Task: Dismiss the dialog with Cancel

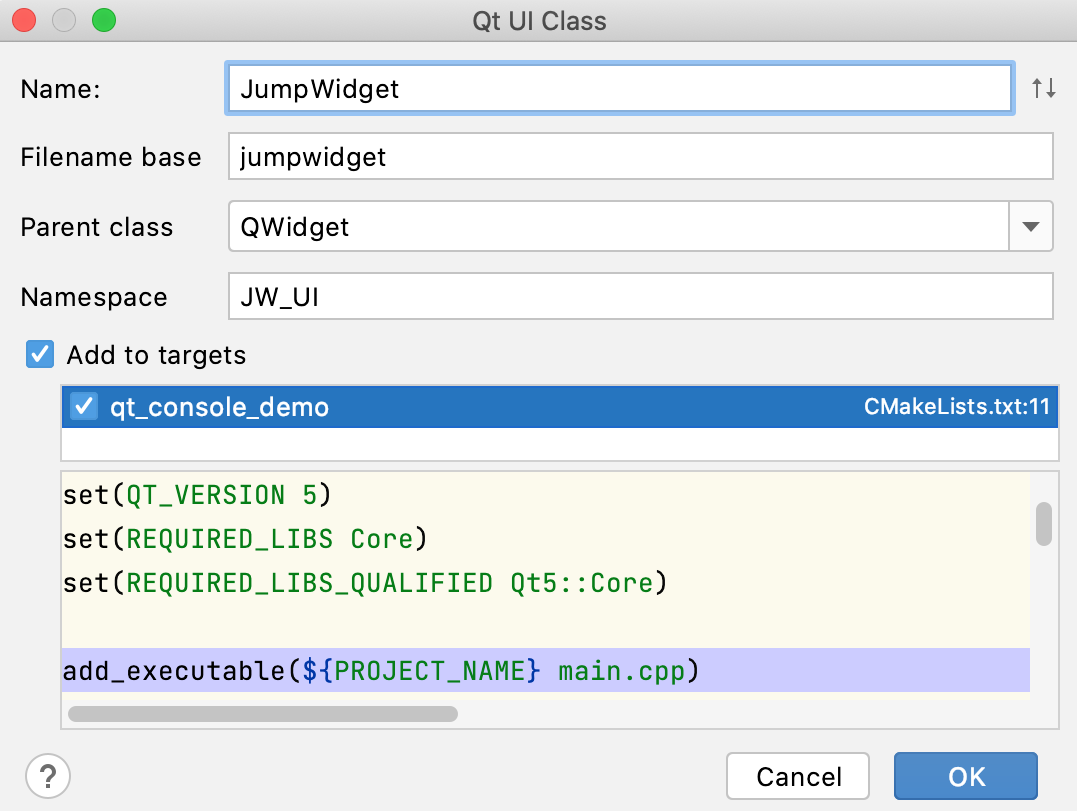Action: pos(797,776)
